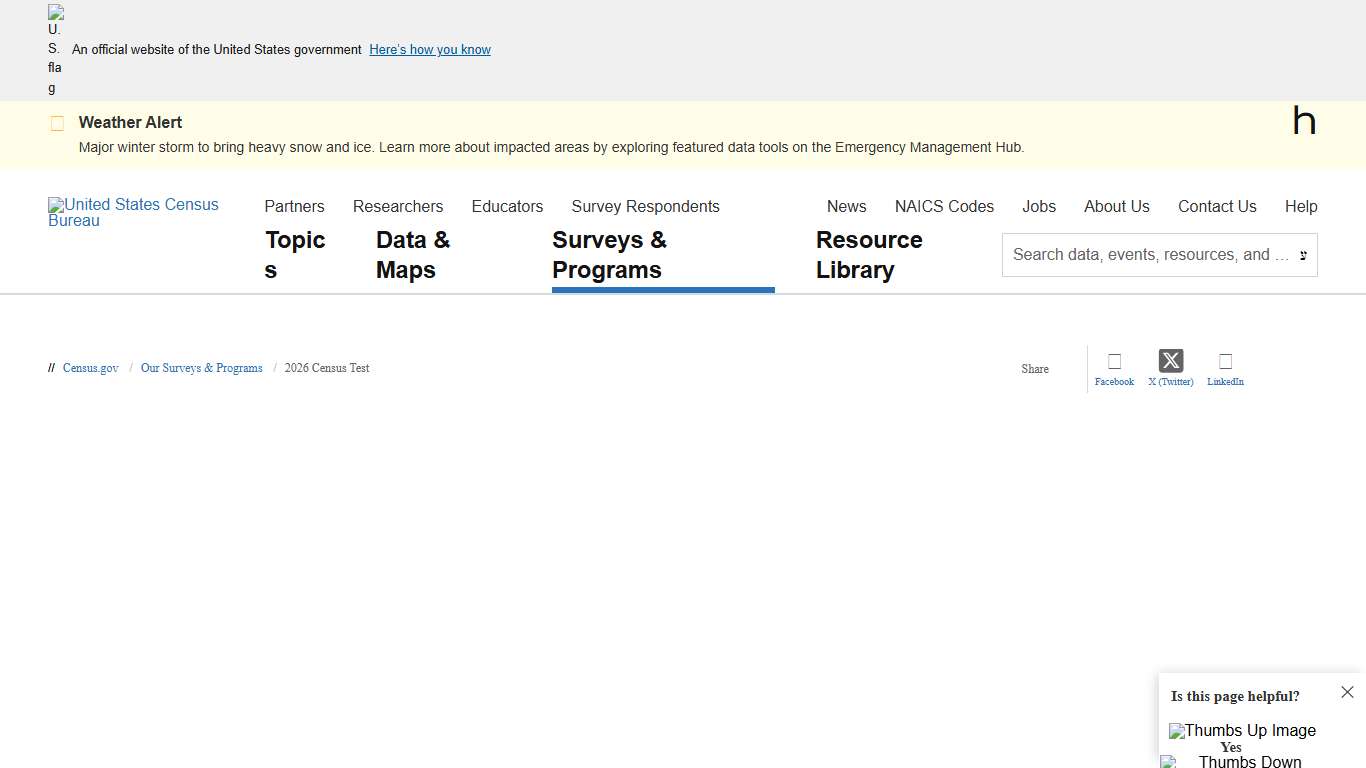This screenshot has height=768, width=1366.
Task: Expand the Topics navigation menu
Action: click(294, 254)
